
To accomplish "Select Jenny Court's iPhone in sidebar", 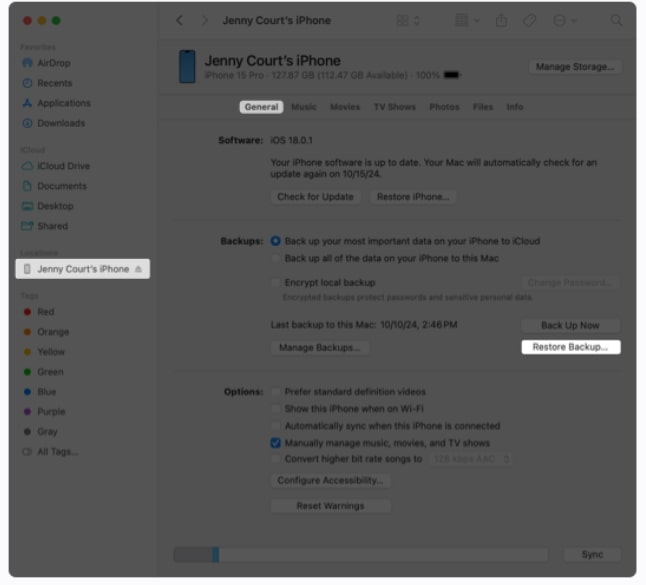I will 83,269.
